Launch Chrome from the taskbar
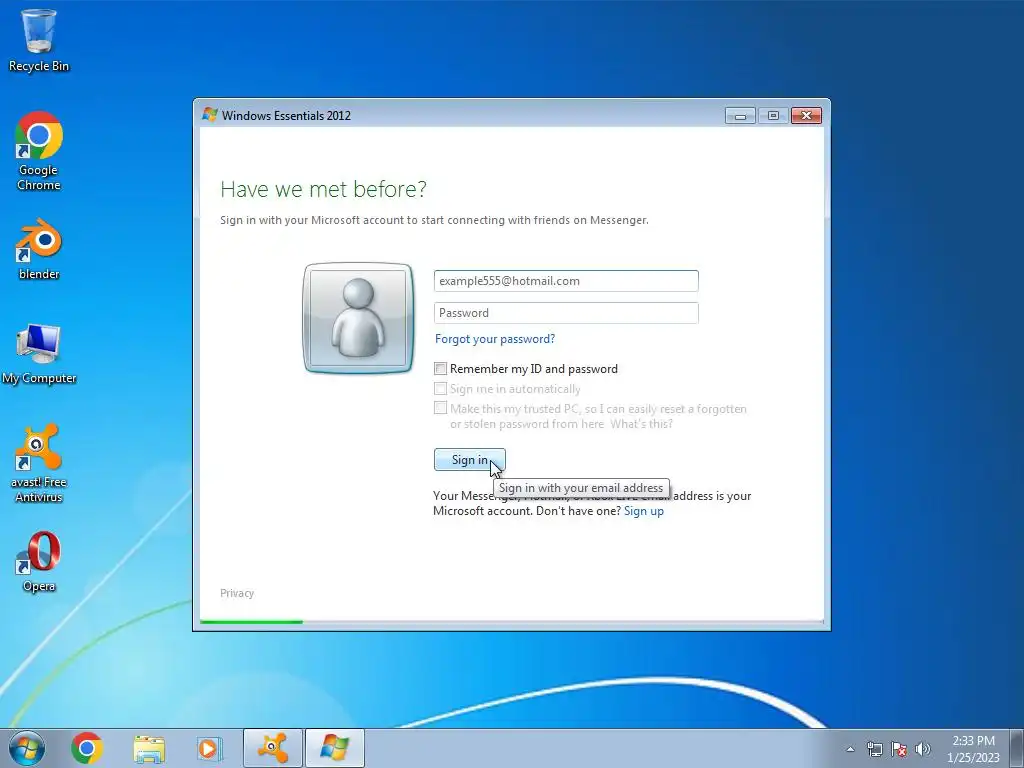Viewport: 1024px width, 768px height. click(87, 748)
